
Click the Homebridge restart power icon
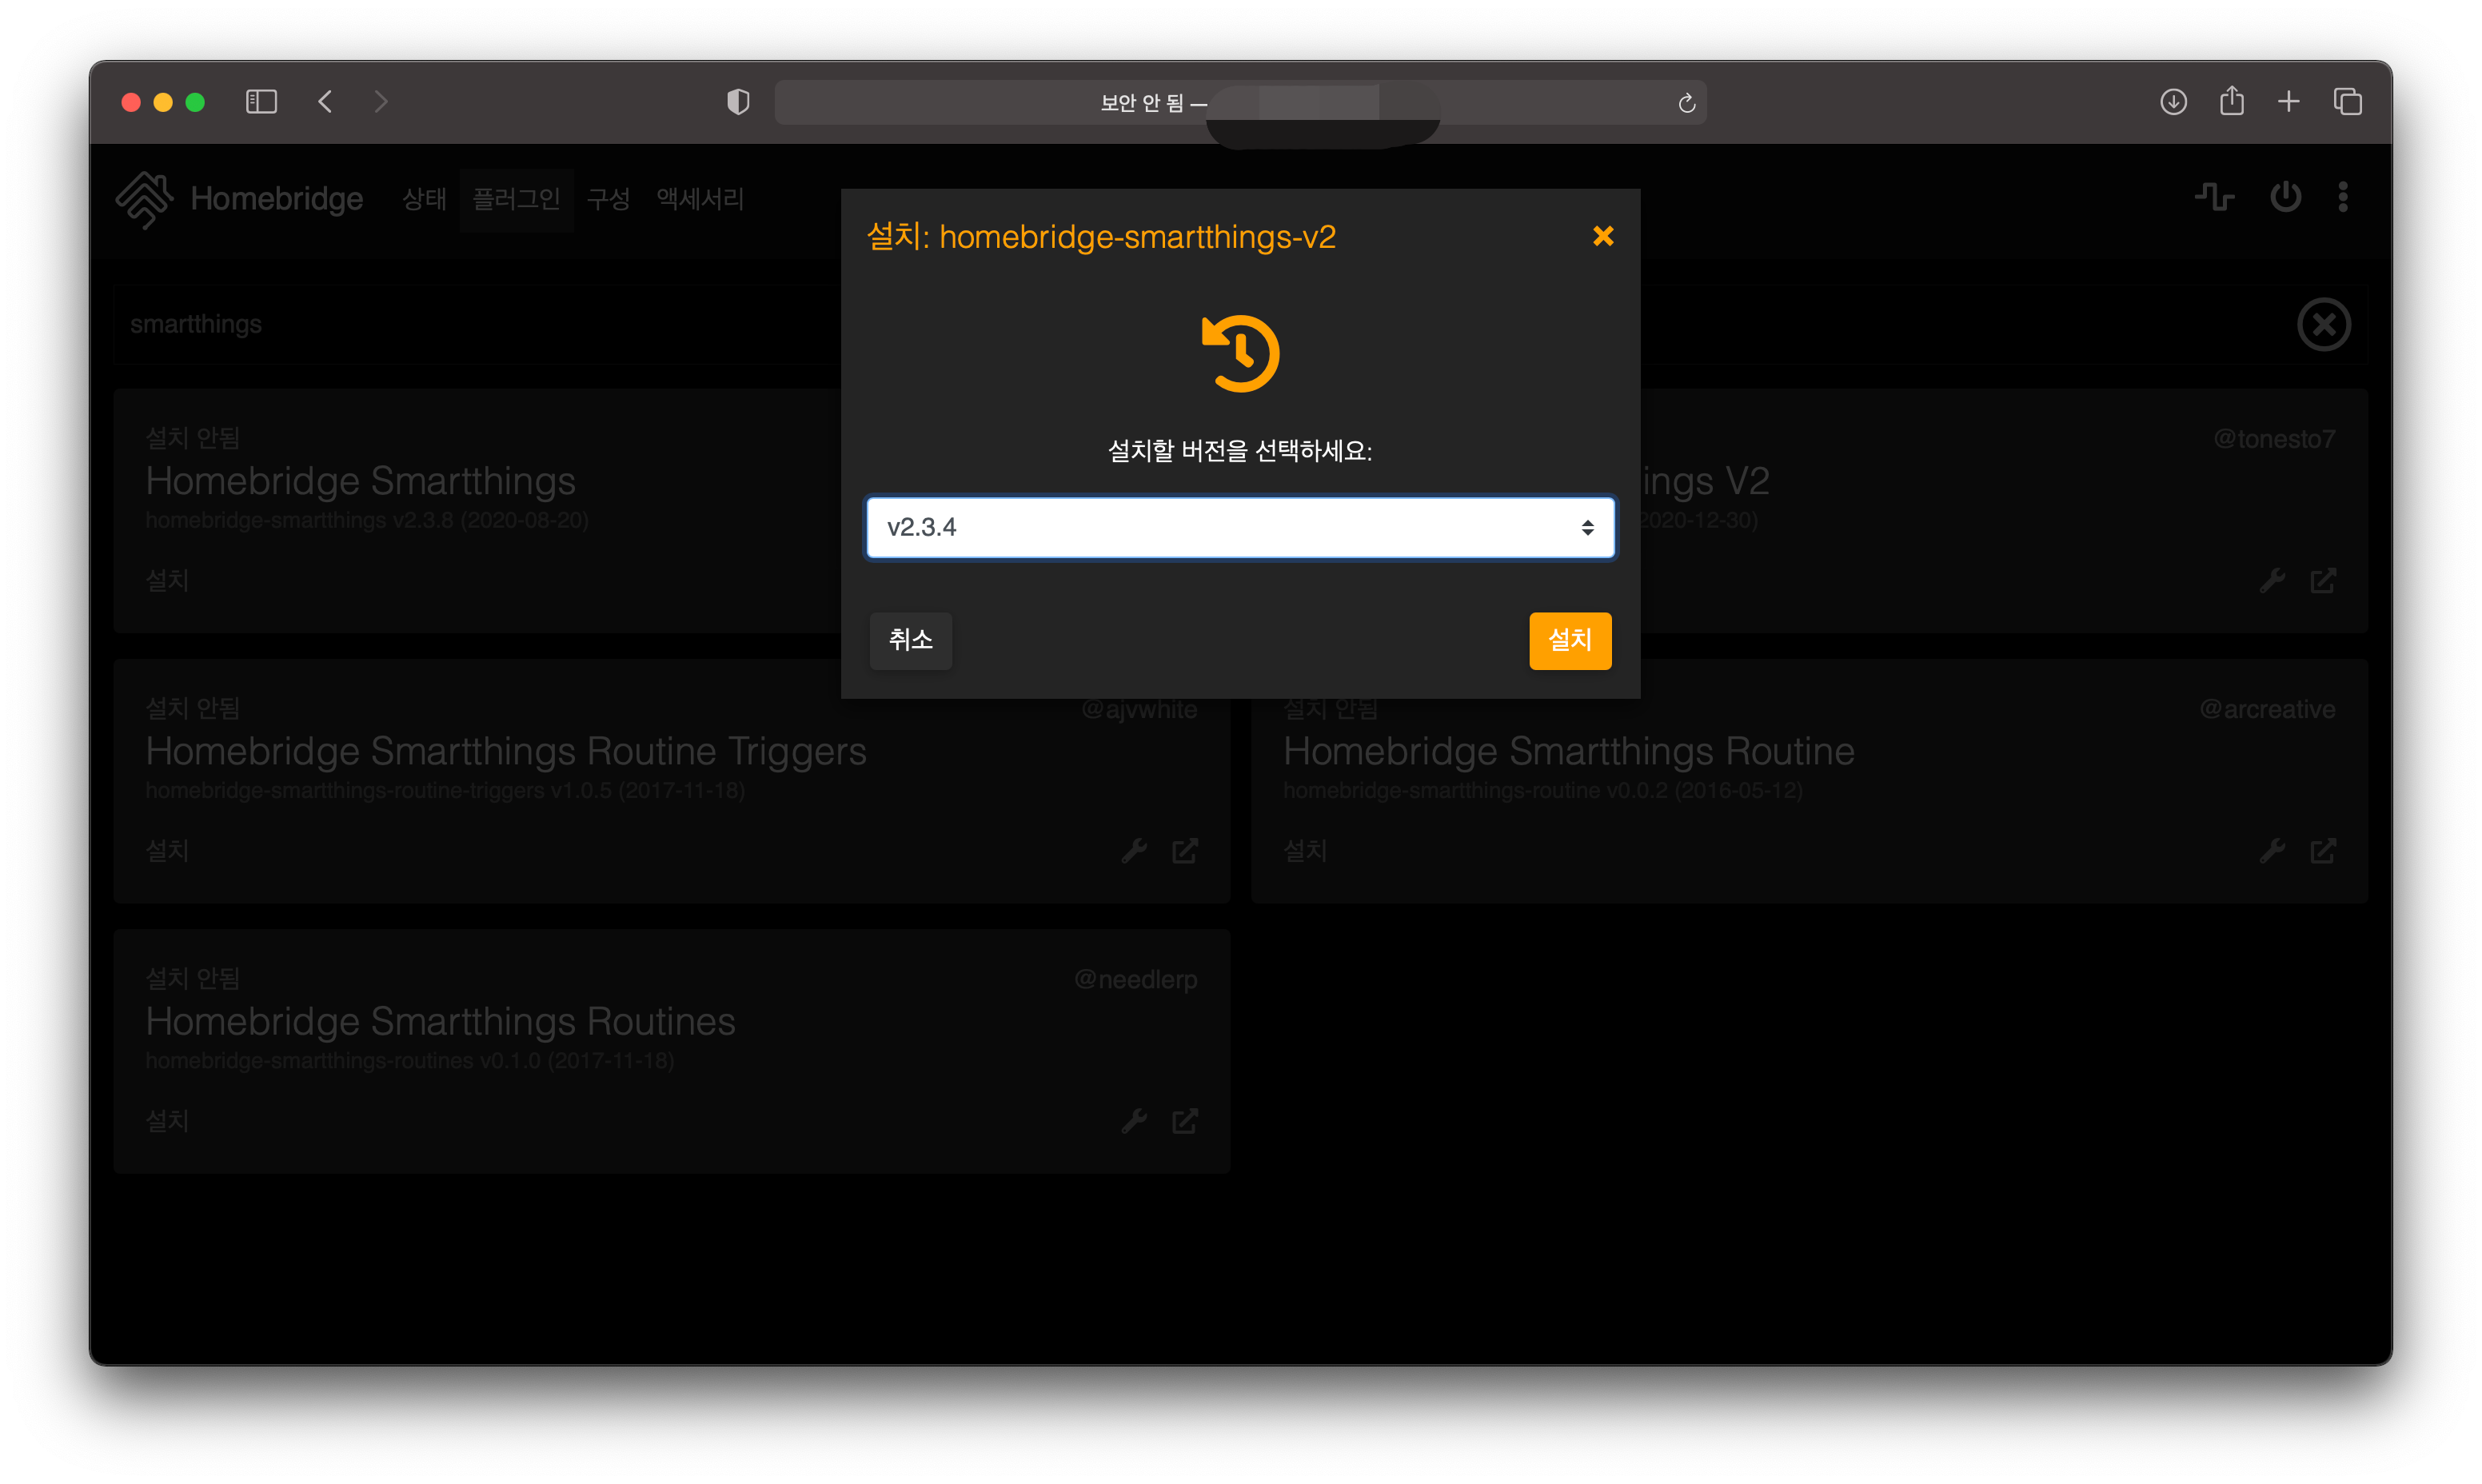click(x=2285, y=197)
